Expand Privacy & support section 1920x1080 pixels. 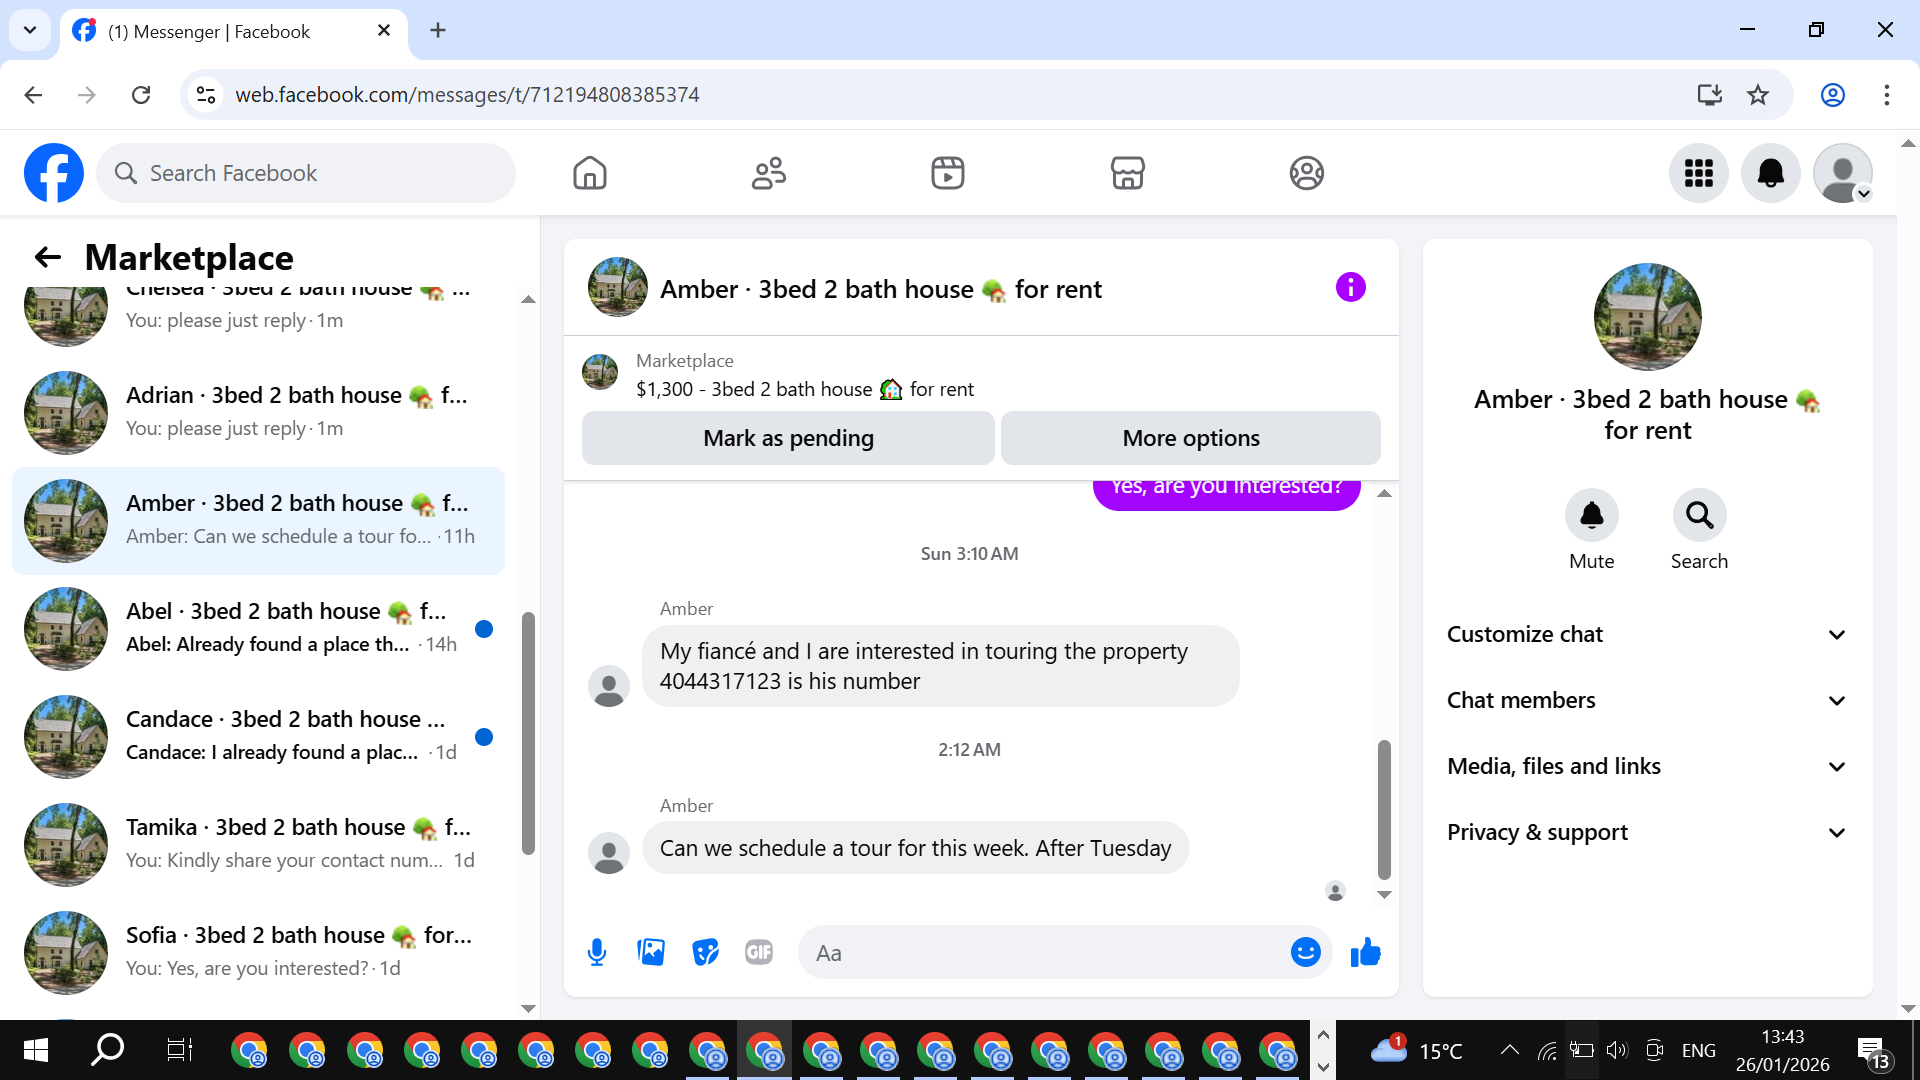point(1646,832)
